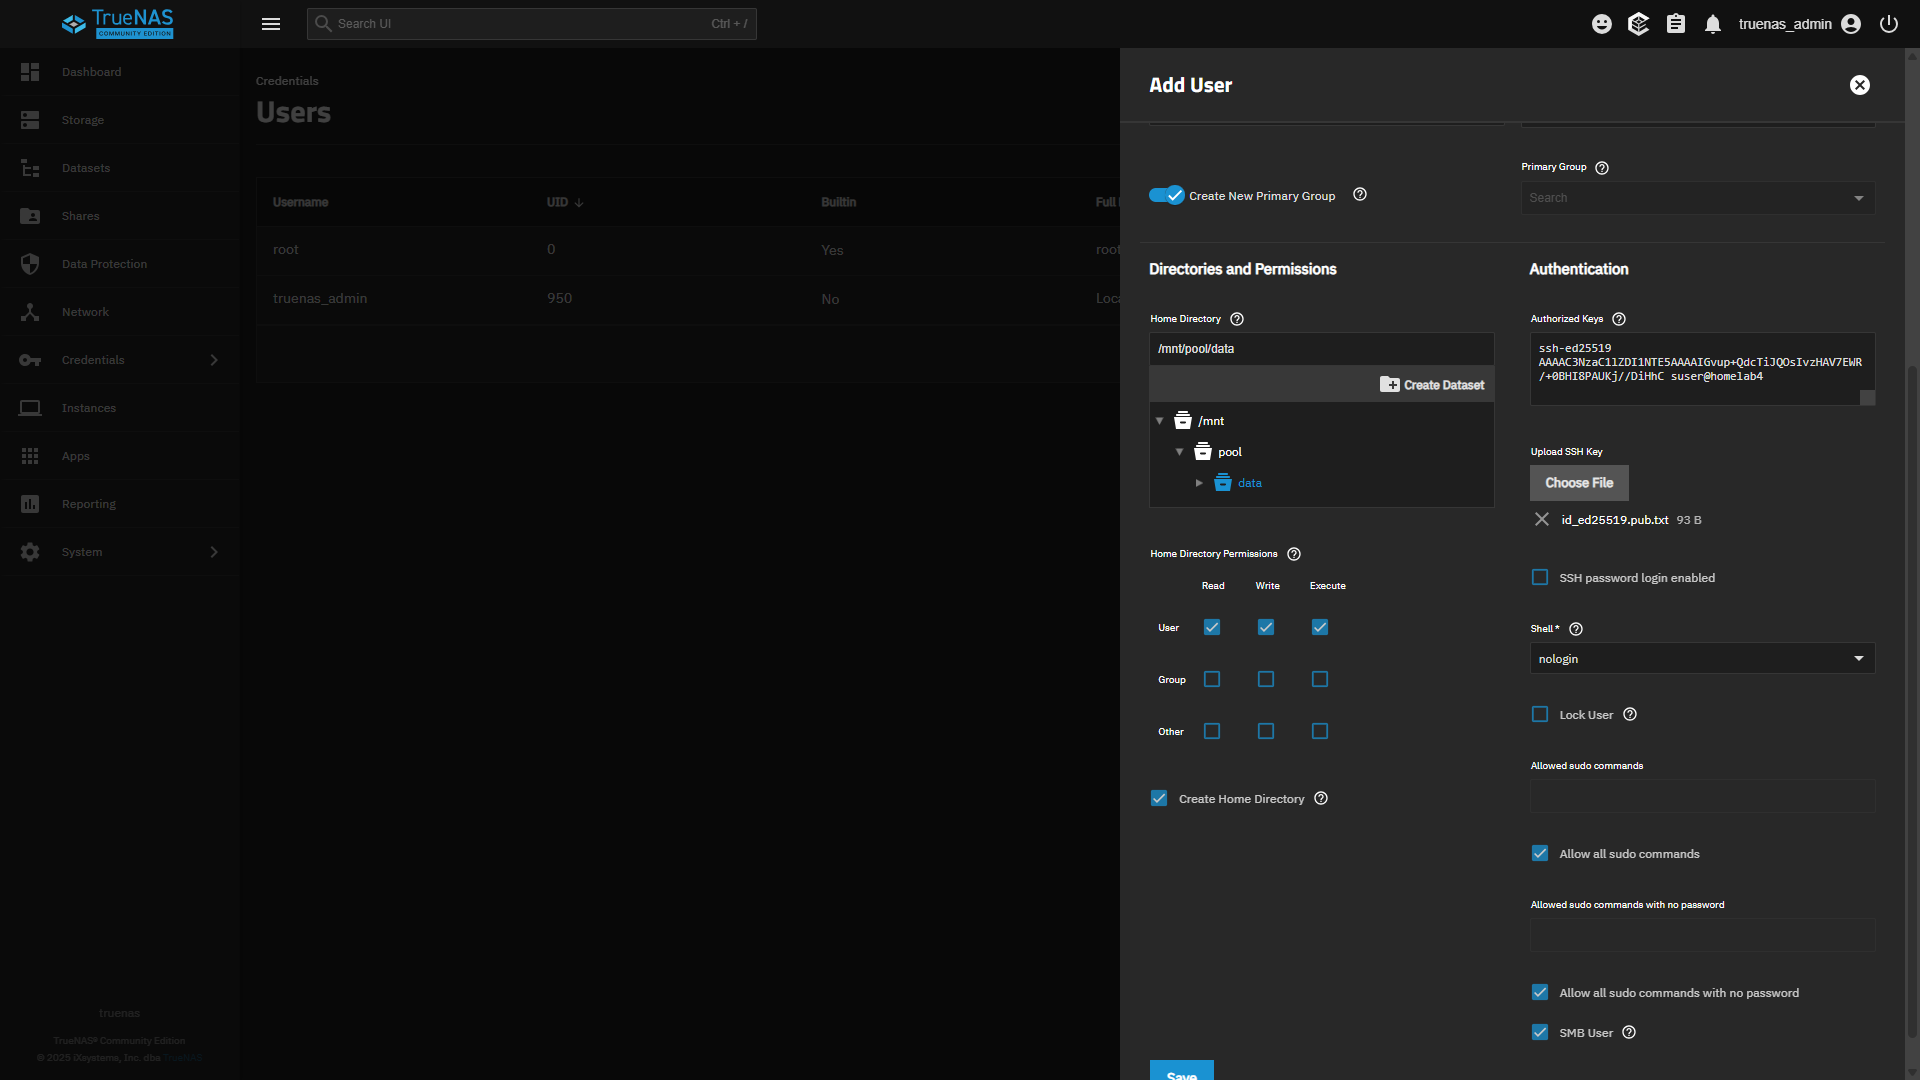Open Datasets in the sidebar
Image resolution: width=1920 pixels, height=1080 pixels.
point(86,168)
